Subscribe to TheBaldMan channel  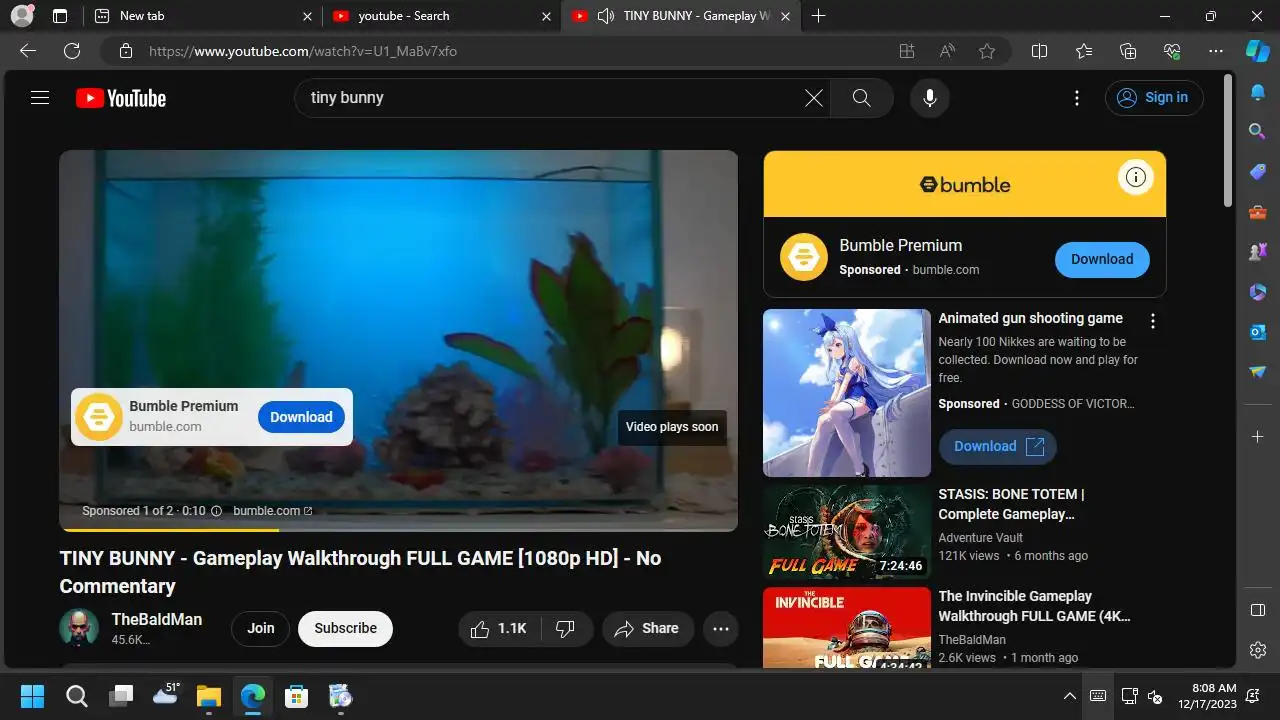(345, 628)
